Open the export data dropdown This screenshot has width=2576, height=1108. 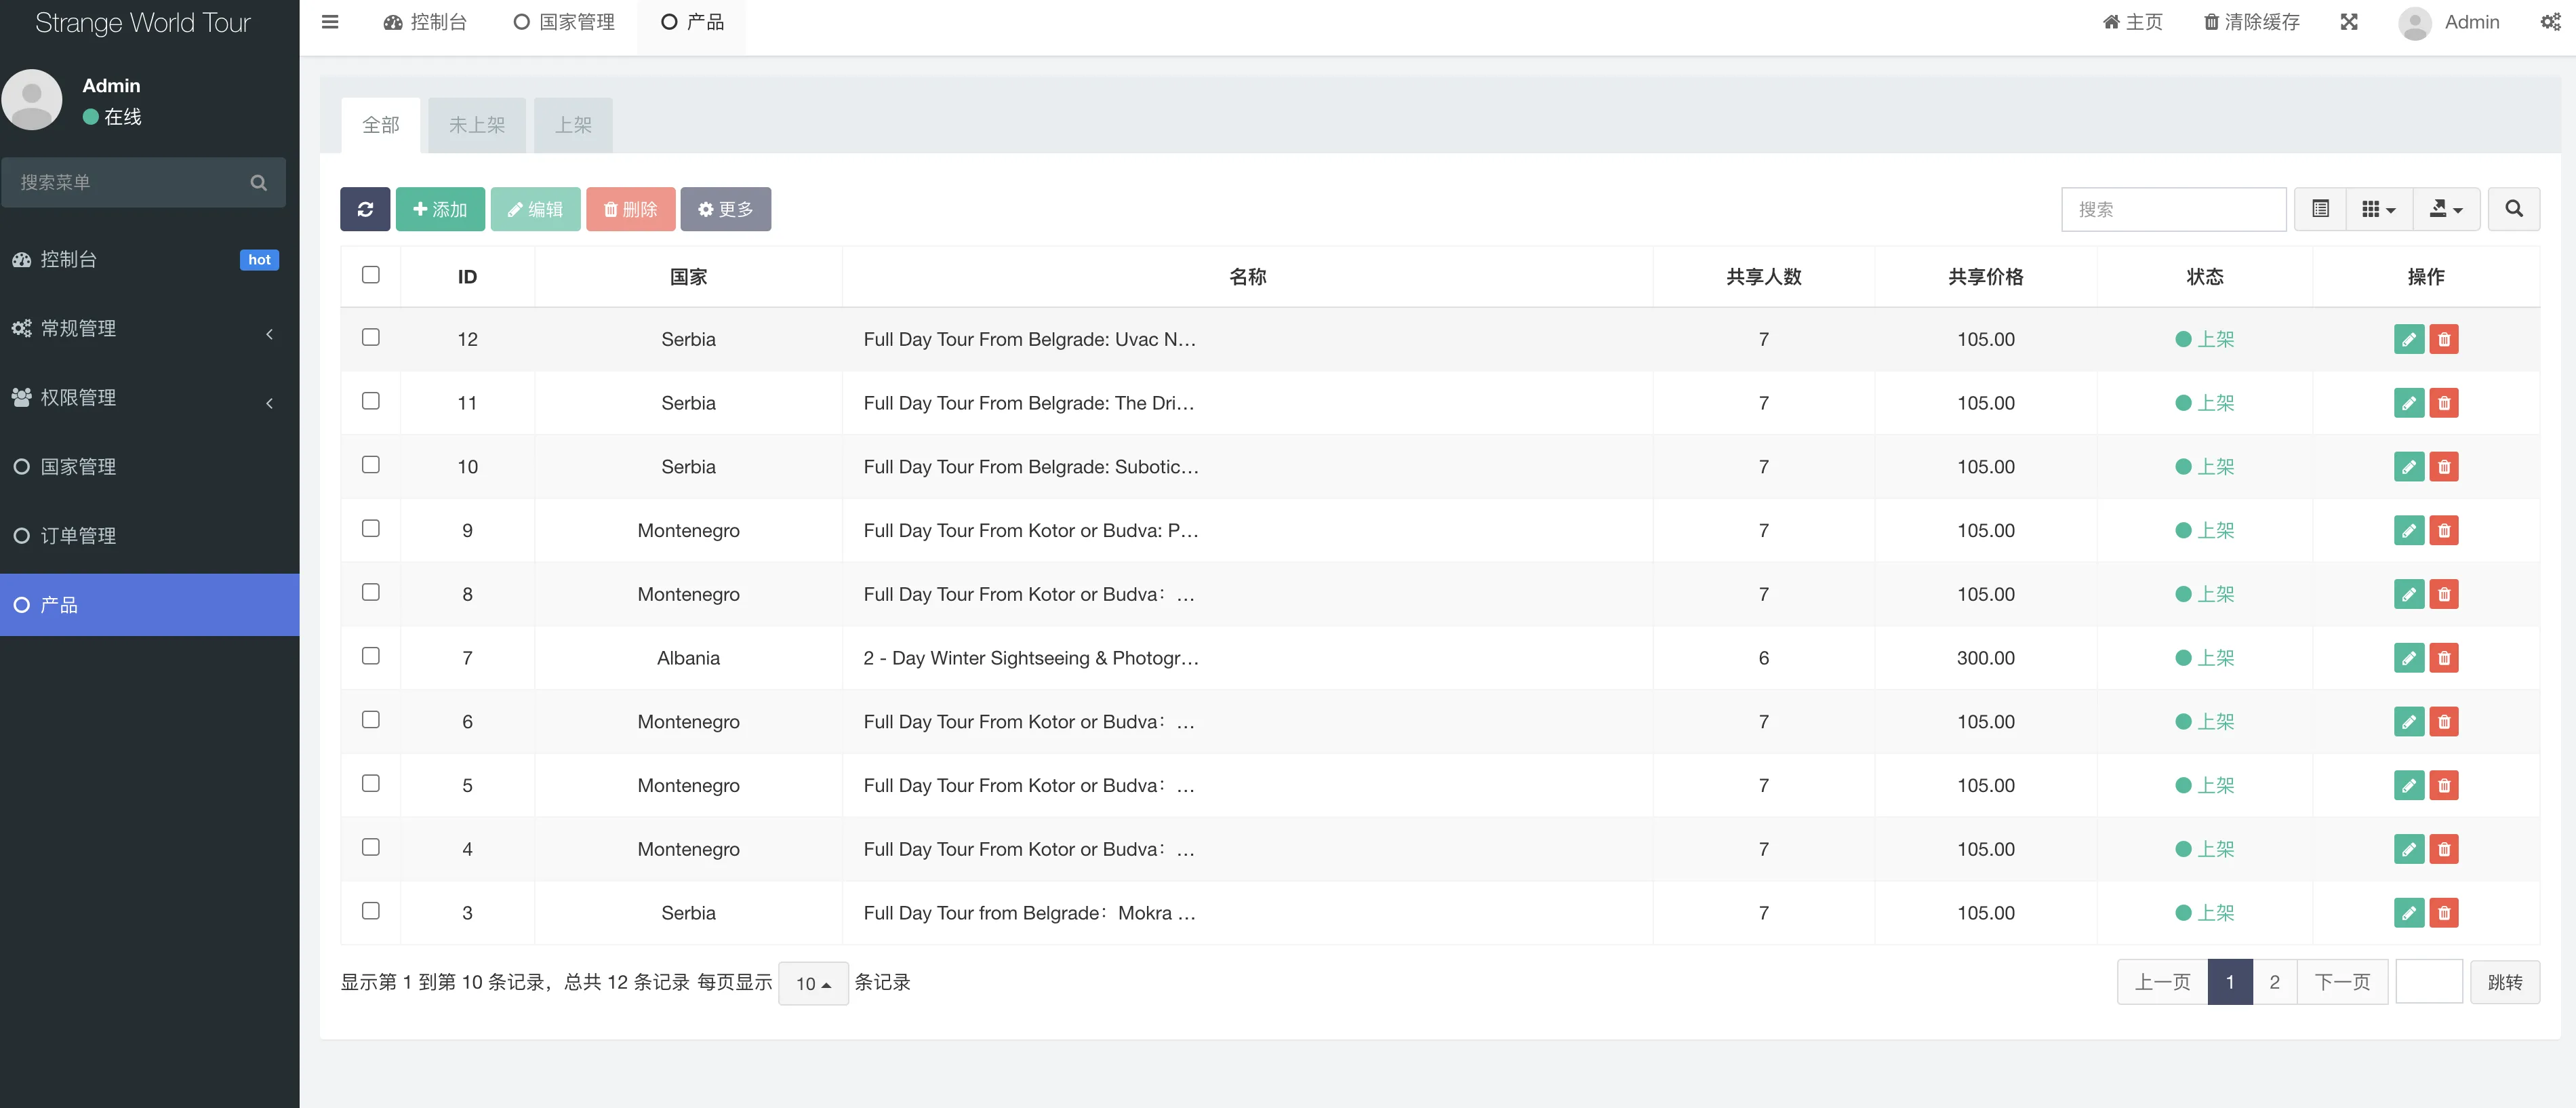coord(2446,209)
